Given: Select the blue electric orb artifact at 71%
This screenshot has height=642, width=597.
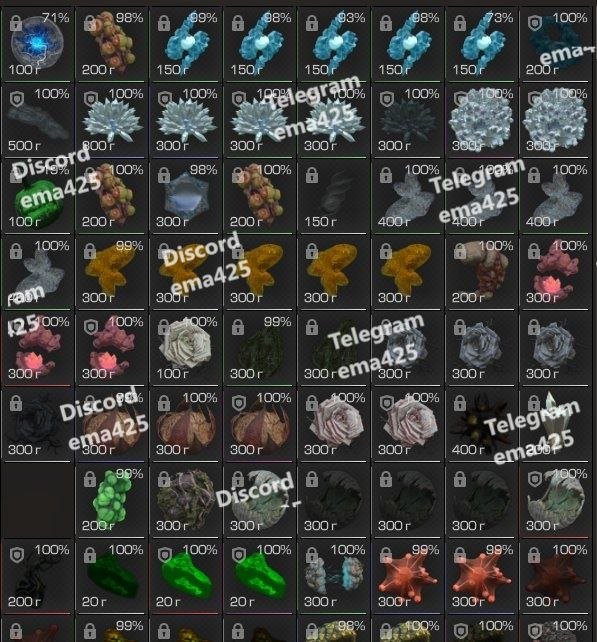Looking at the screenshot, I should pyautogui.click(x=37, y=43).
